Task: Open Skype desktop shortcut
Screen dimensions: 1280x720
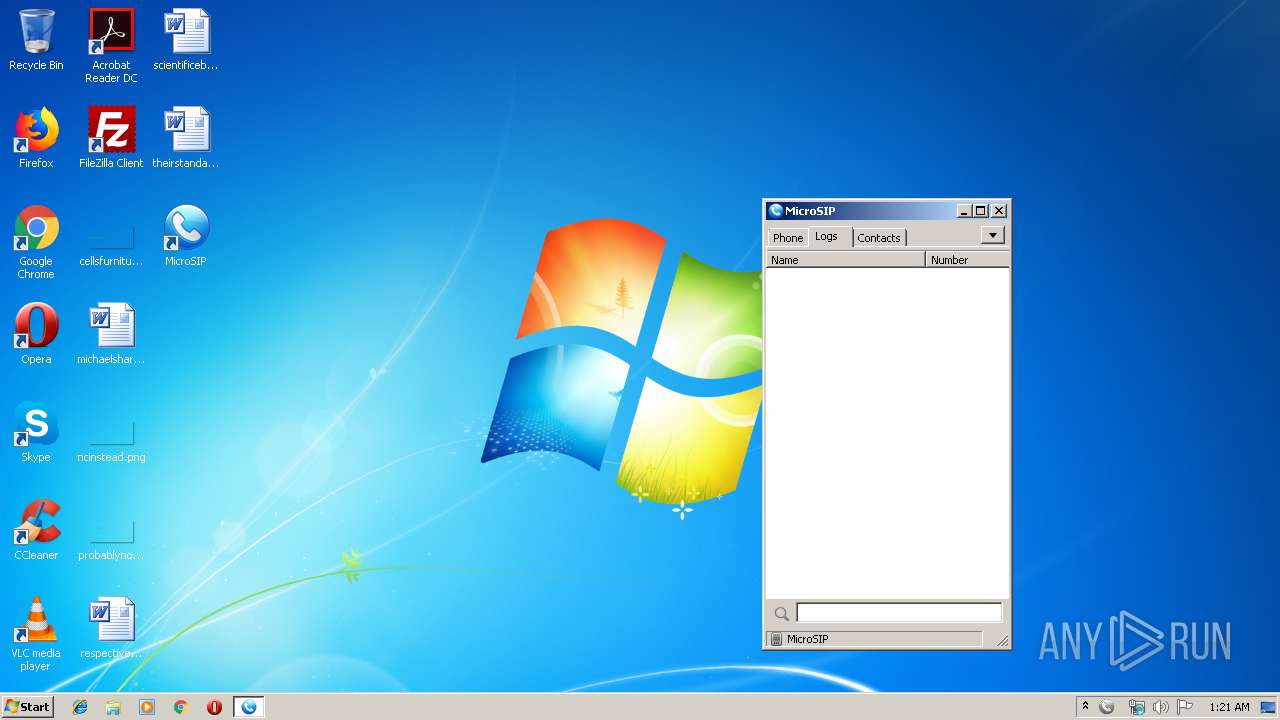Action: [36, 433]
